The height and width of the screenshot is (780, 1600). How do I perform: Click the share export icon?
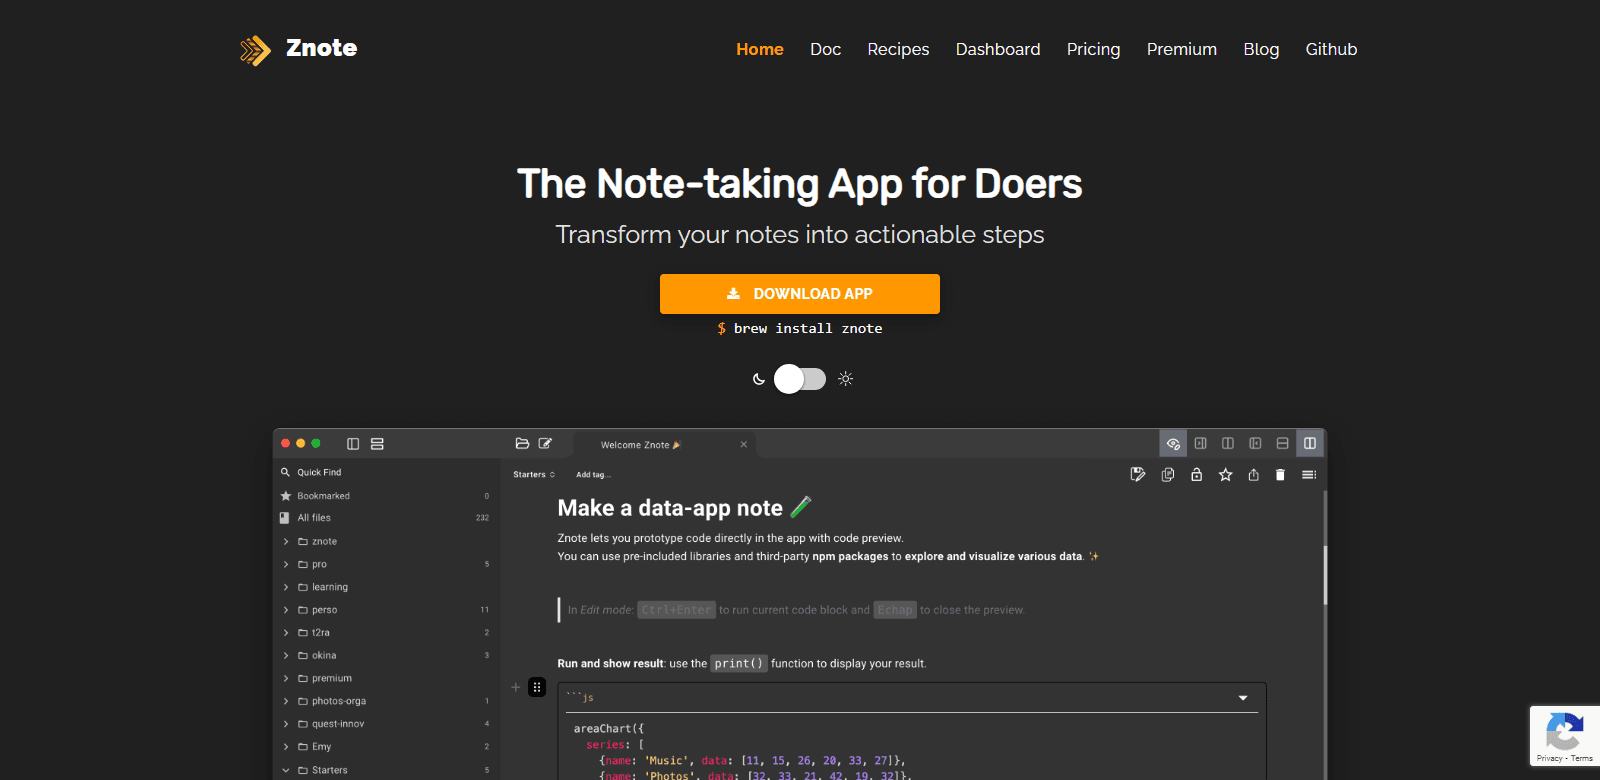click(1253, 474)
